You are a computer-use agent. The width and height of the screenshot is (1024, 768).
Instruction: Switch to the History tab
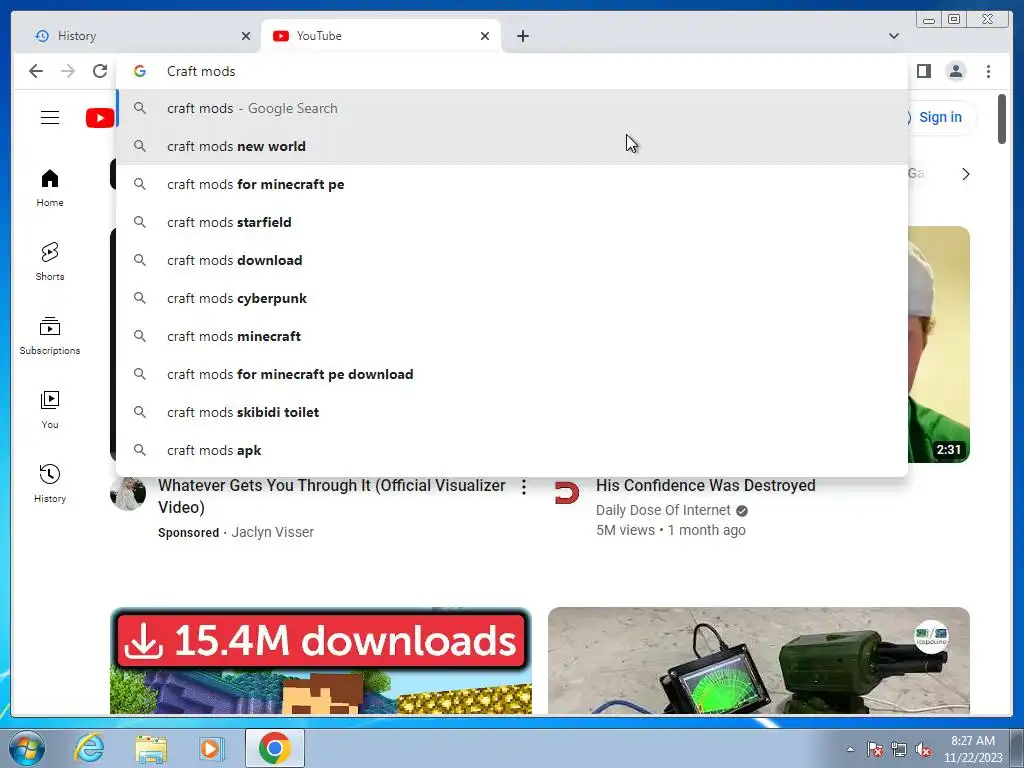pyautogui.click(x=135, y=36)
